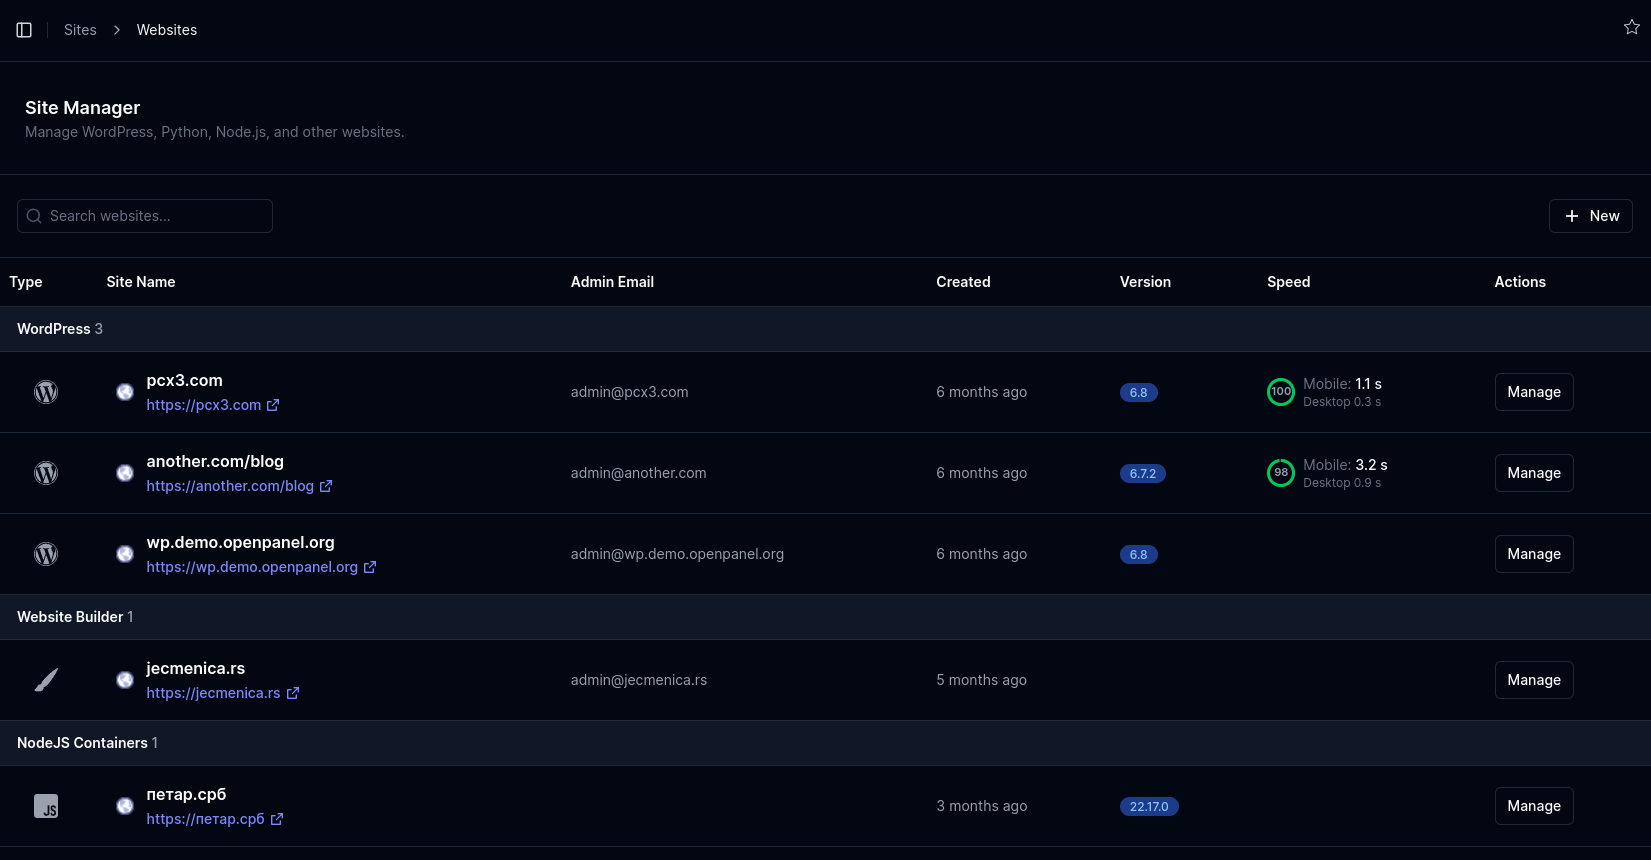The image size is (1651, 860).
Task: Click the 100 speed score circle for pcx3.com
Action: click(1280, 392)
